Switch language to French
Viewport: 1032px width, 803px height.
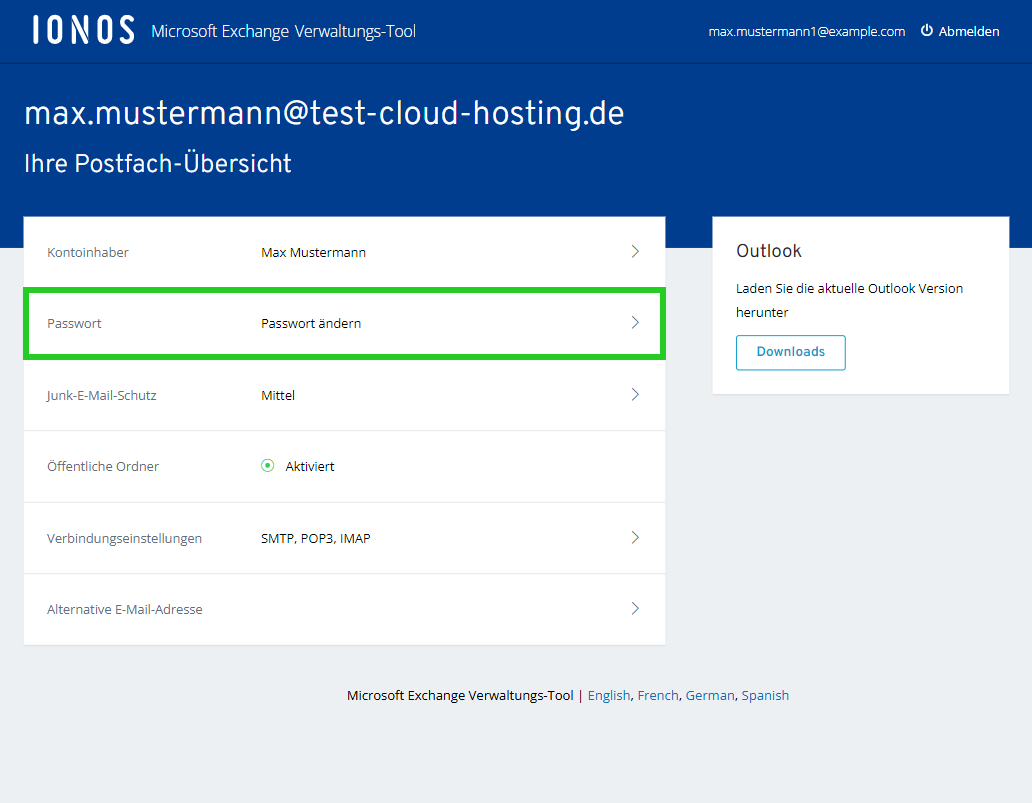pos(658,696)
